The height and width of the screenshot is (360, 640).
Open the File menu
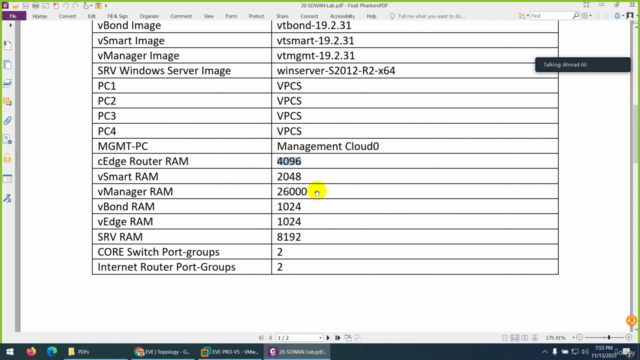pos(13,16)
